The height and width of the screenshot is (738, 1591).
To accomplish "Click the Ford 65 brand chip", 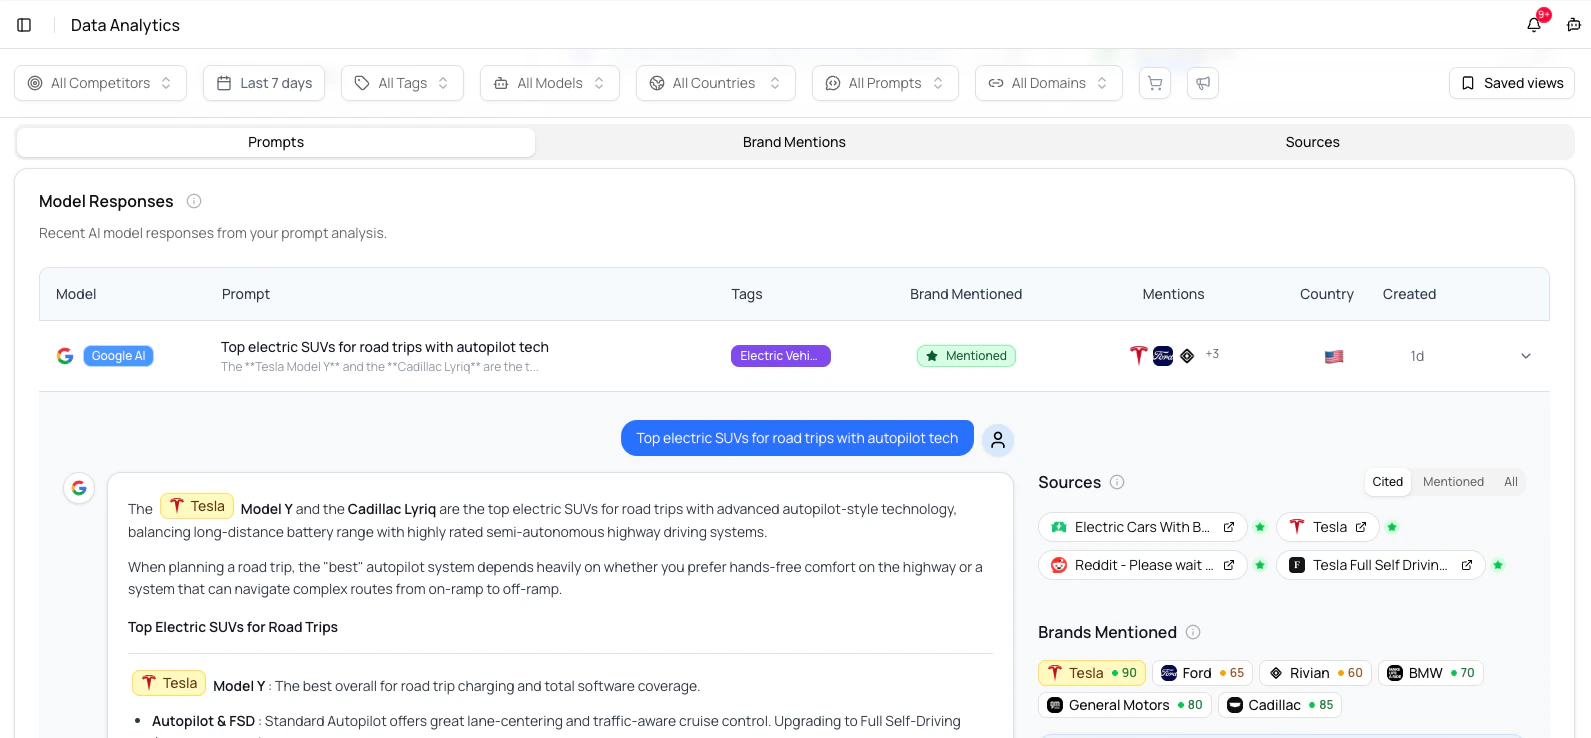I will pyautogui.click(x=1202, y=673).
